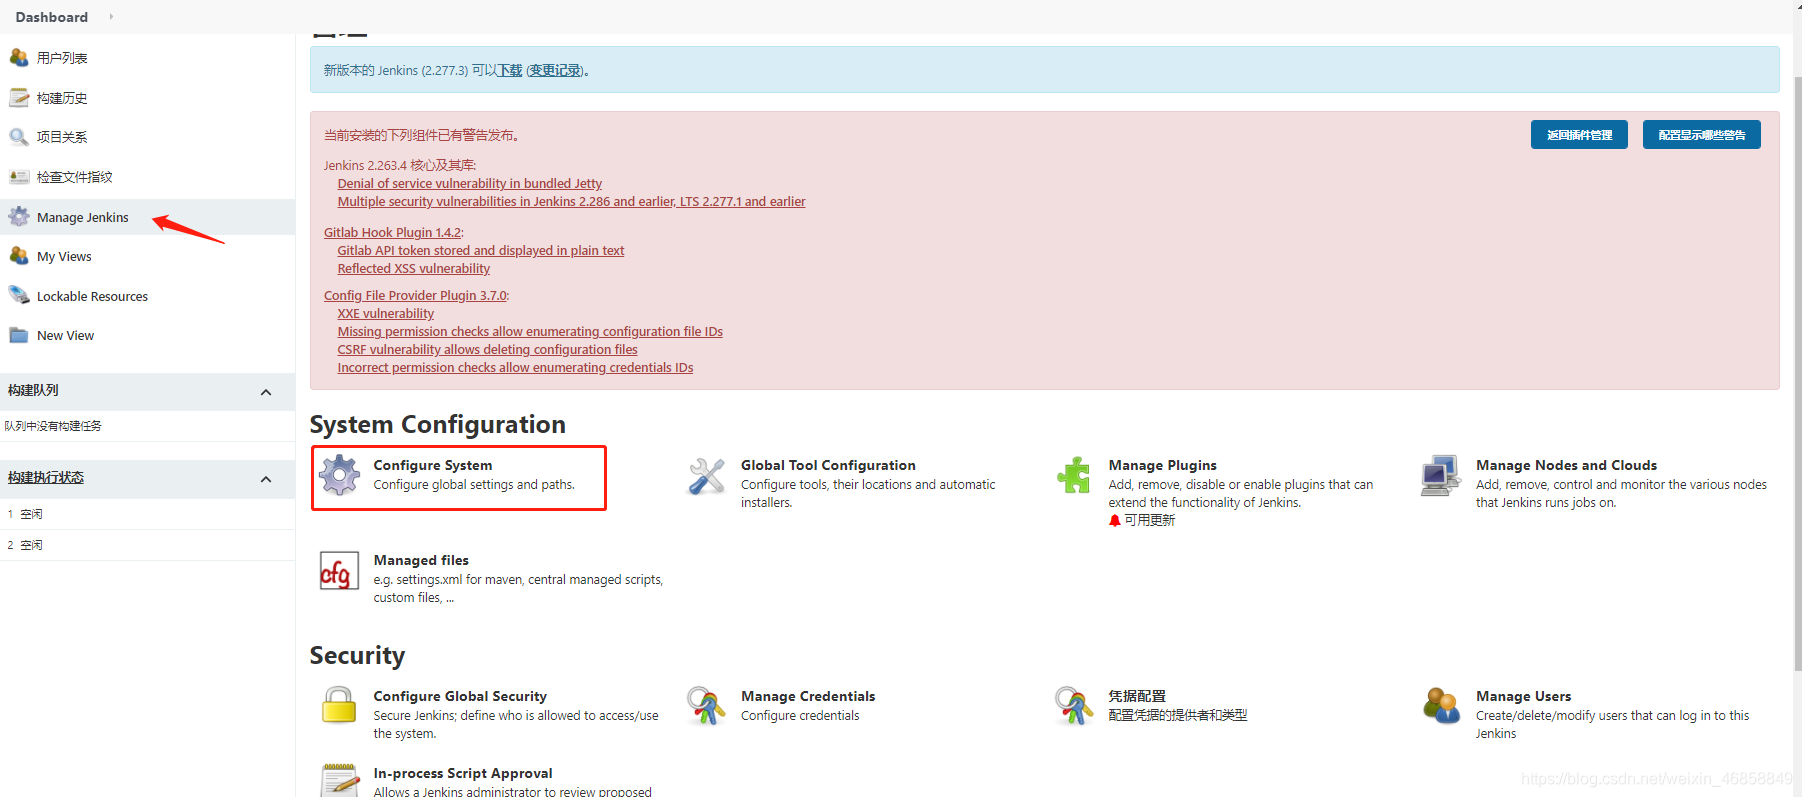Open Multiple security vulnerabilities in Jenkins 2.286 link
Image resolution: width=1802 pixels, height=797 pixels.
click(x=571, y=201)
